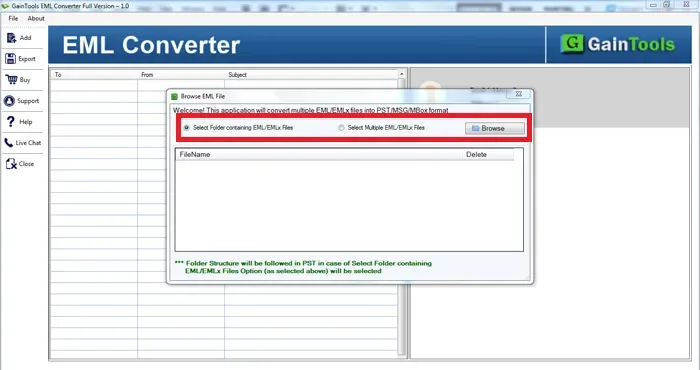Start Live Chat via phone icon
Viewport: 700px width, 370px height.
(x=8, y=143)
